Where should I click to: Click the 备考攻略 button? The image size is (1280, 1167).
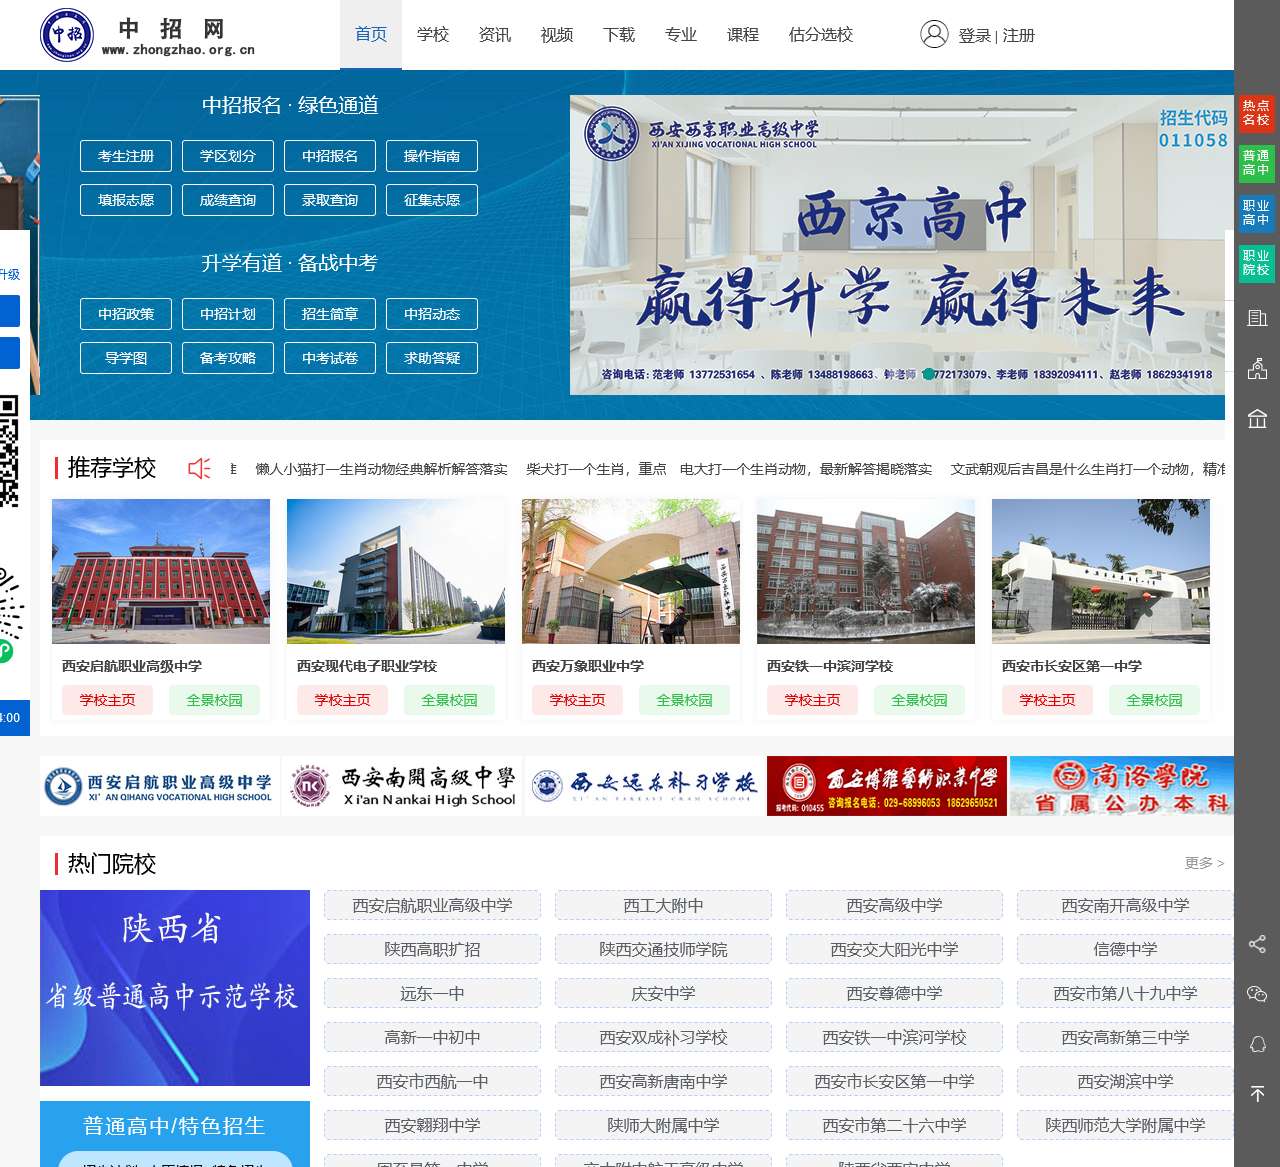(x=228, y=358)
